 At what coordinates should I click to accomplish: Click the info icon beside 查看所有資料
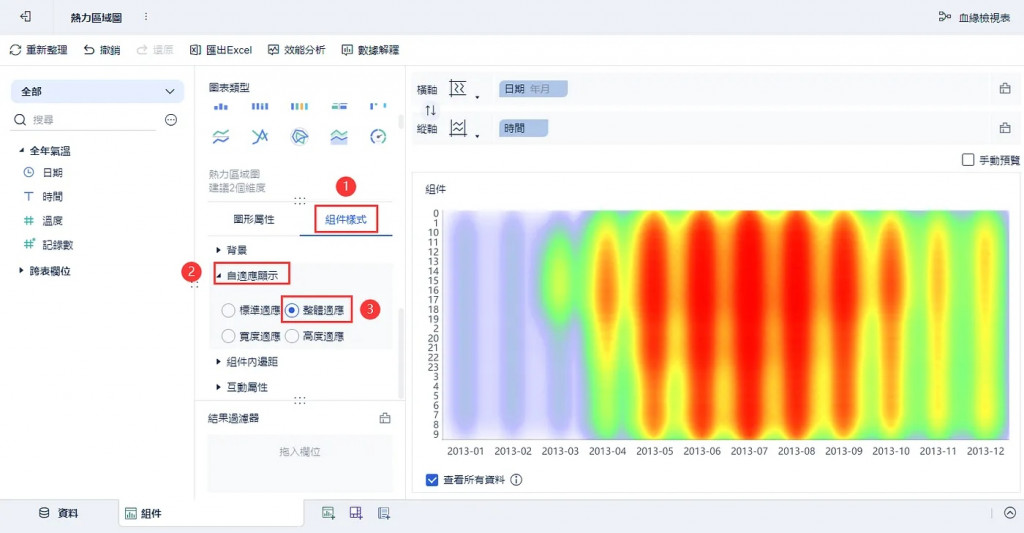click(516, 479)
